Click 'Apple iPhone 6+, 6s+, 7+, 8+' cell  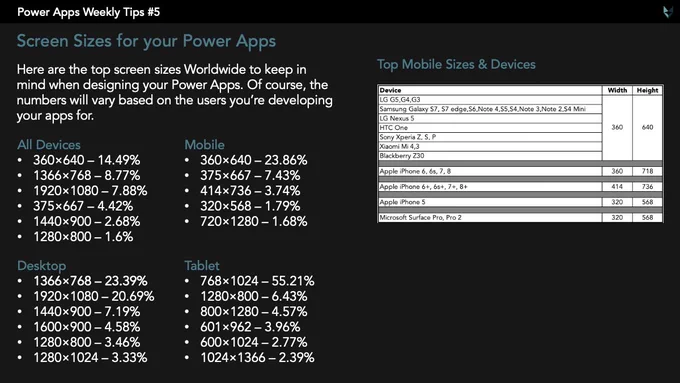pyautogui.click(x=490, y=187)
